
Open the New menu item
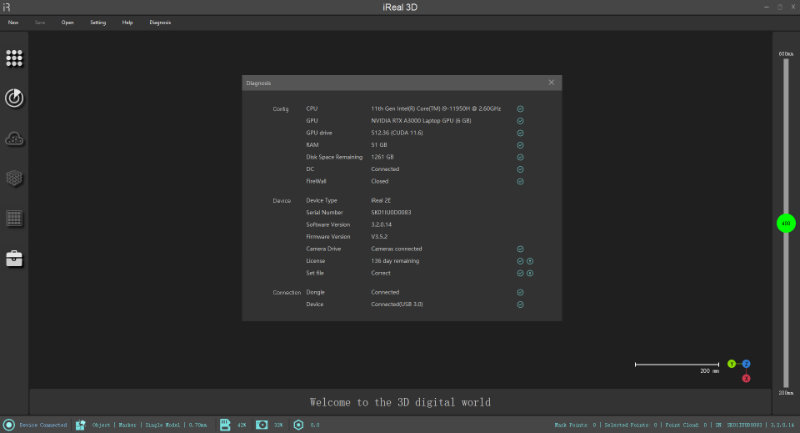pyautogui.click(x=13, y=22)
